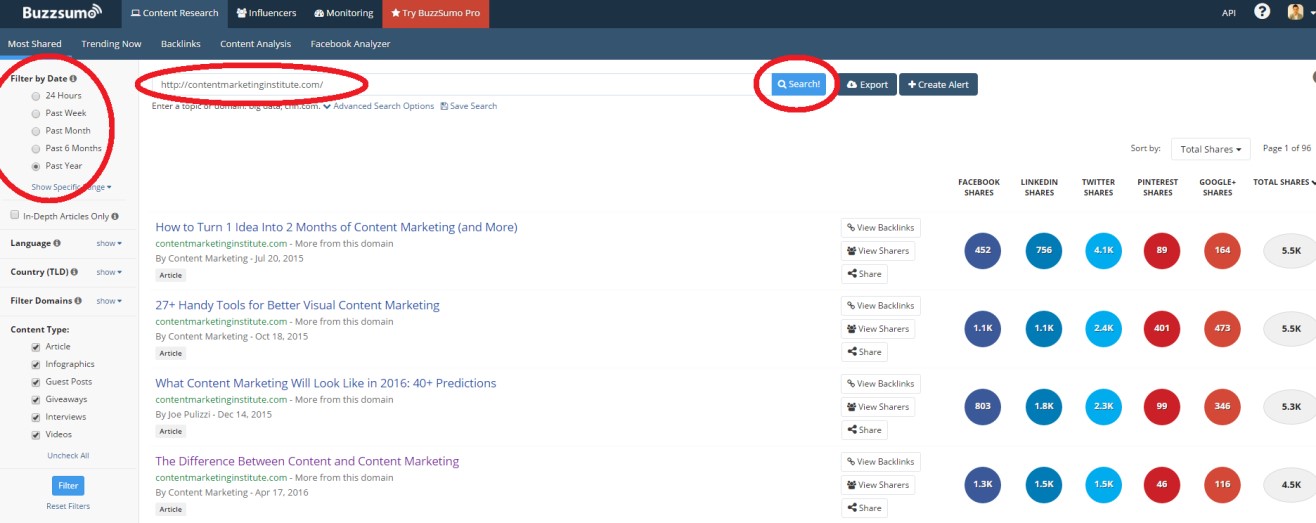Click Google+ shares bubble showing 164
This screenshot has height=523, width=1316.
click(x=1223, y=250)
